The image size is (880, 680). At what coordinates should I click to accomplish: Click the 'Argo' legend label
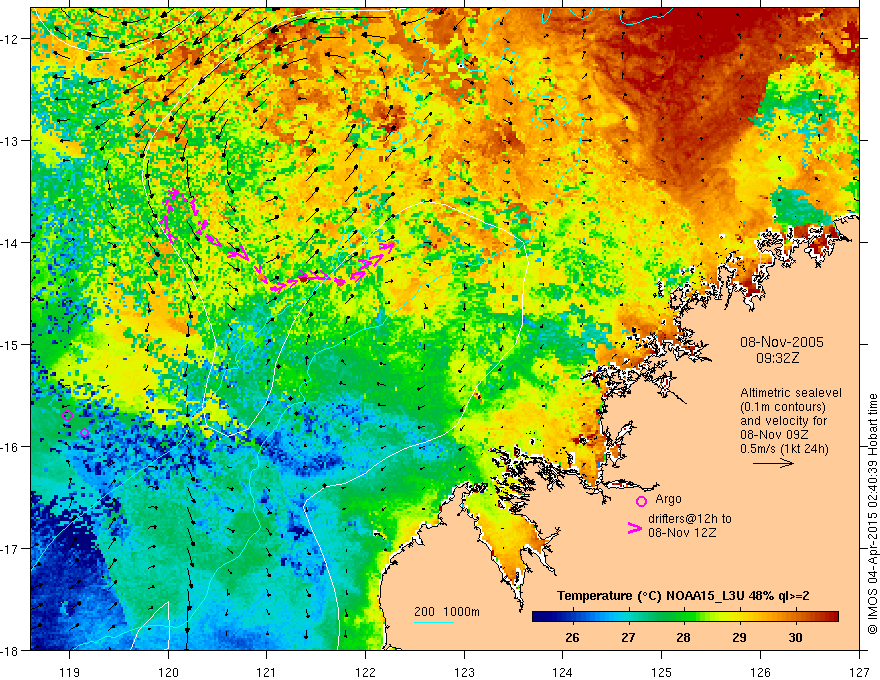tap(668, 499)
